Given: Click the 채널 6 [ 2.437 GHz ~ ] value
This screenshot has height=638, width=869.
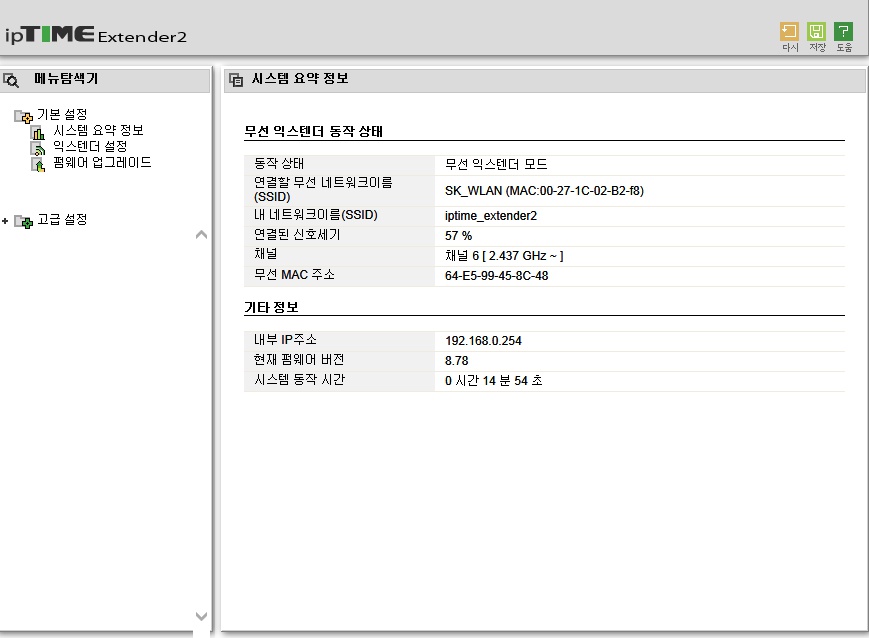Looking at the screenshot, I should click(504, 256).
